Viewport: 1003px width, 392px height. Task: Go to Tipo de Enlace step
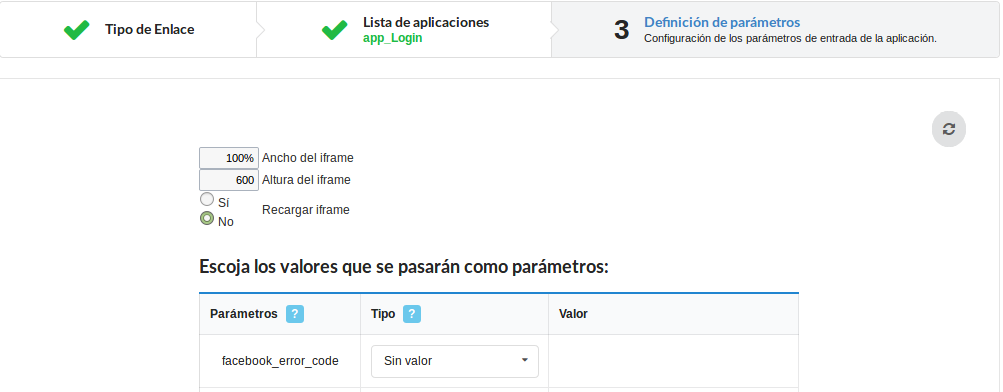[x=150, y=29]
